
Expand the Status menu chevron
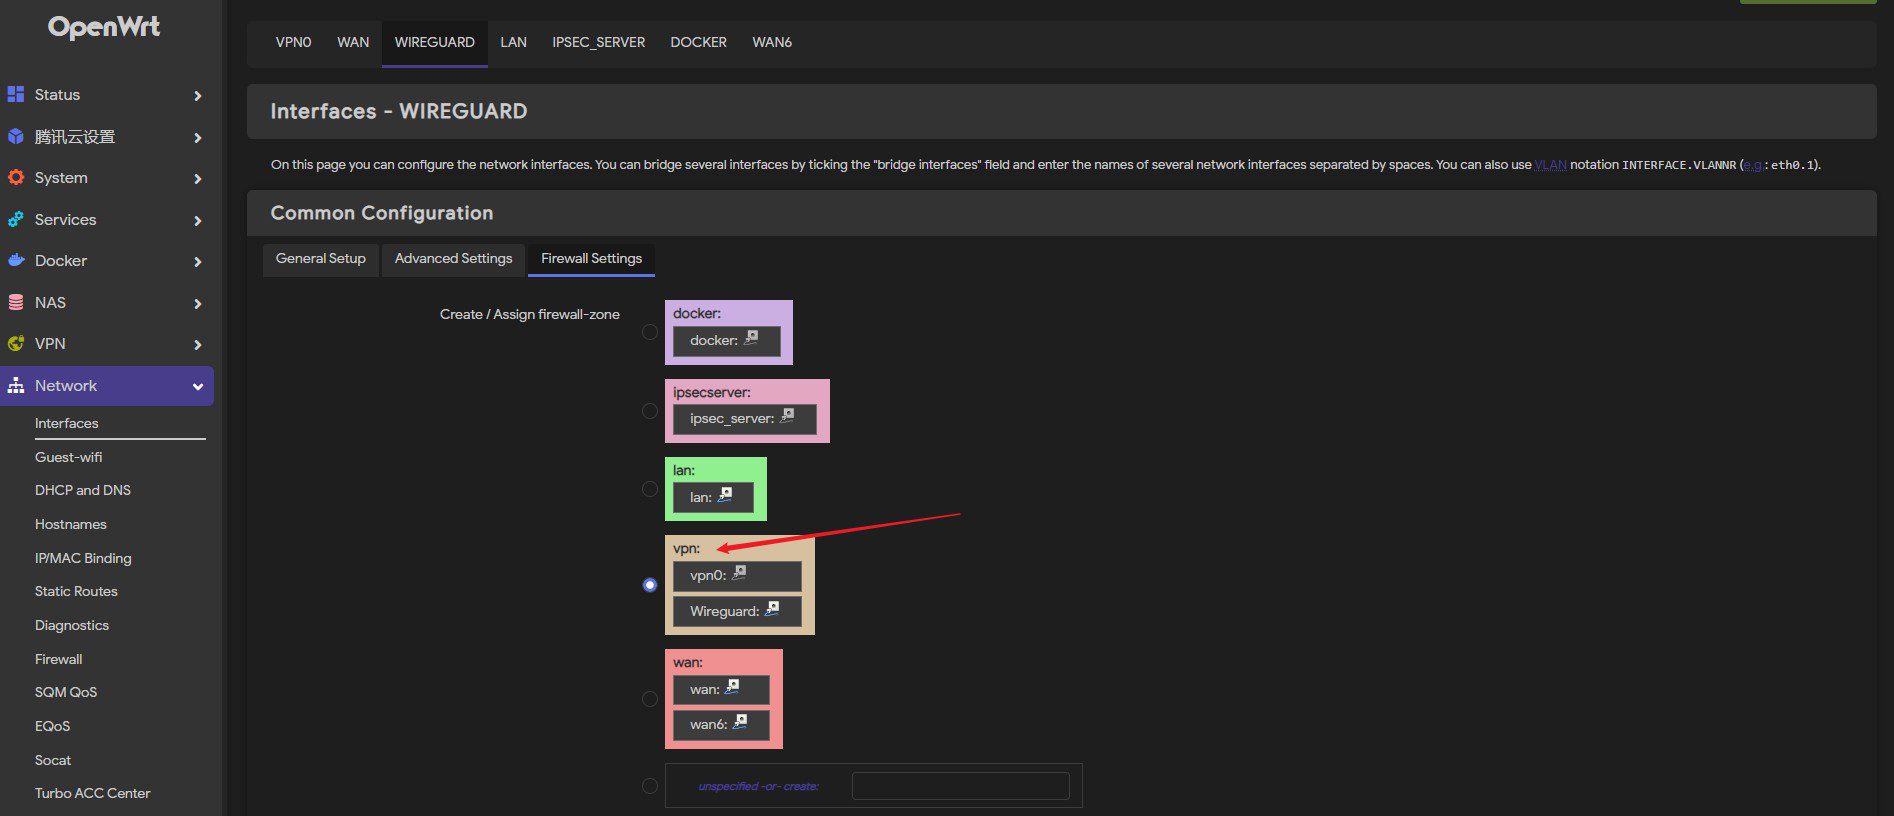[x=198, y=96]
